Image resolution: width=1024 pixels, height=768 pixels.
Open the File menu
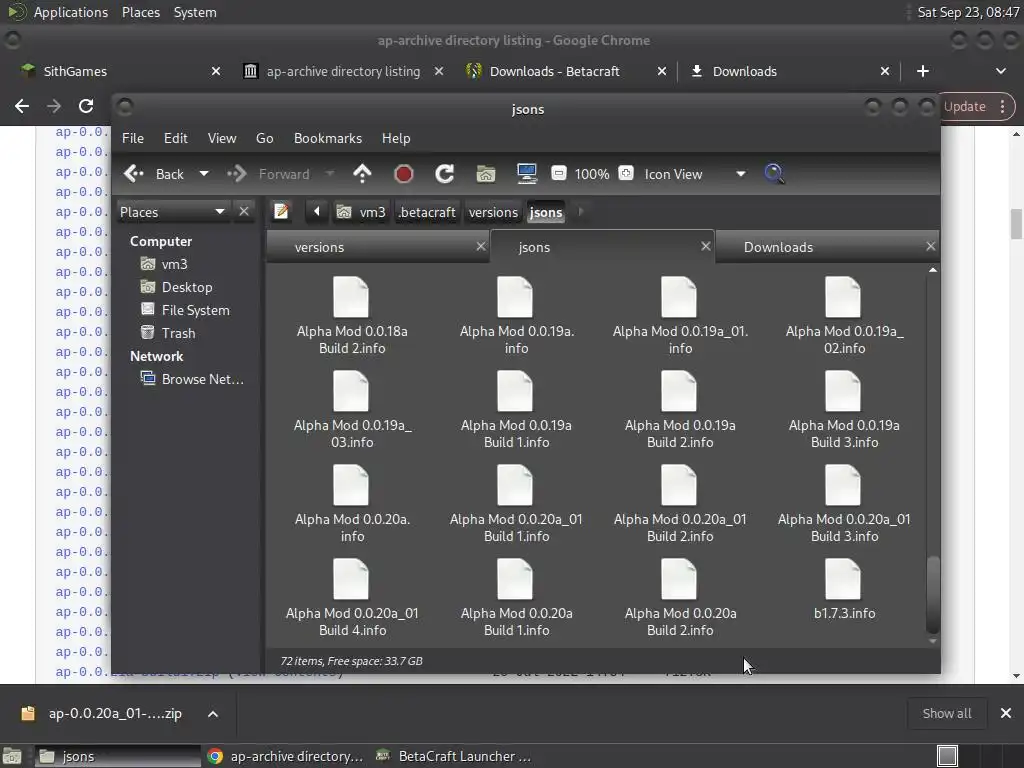[133, 138]
